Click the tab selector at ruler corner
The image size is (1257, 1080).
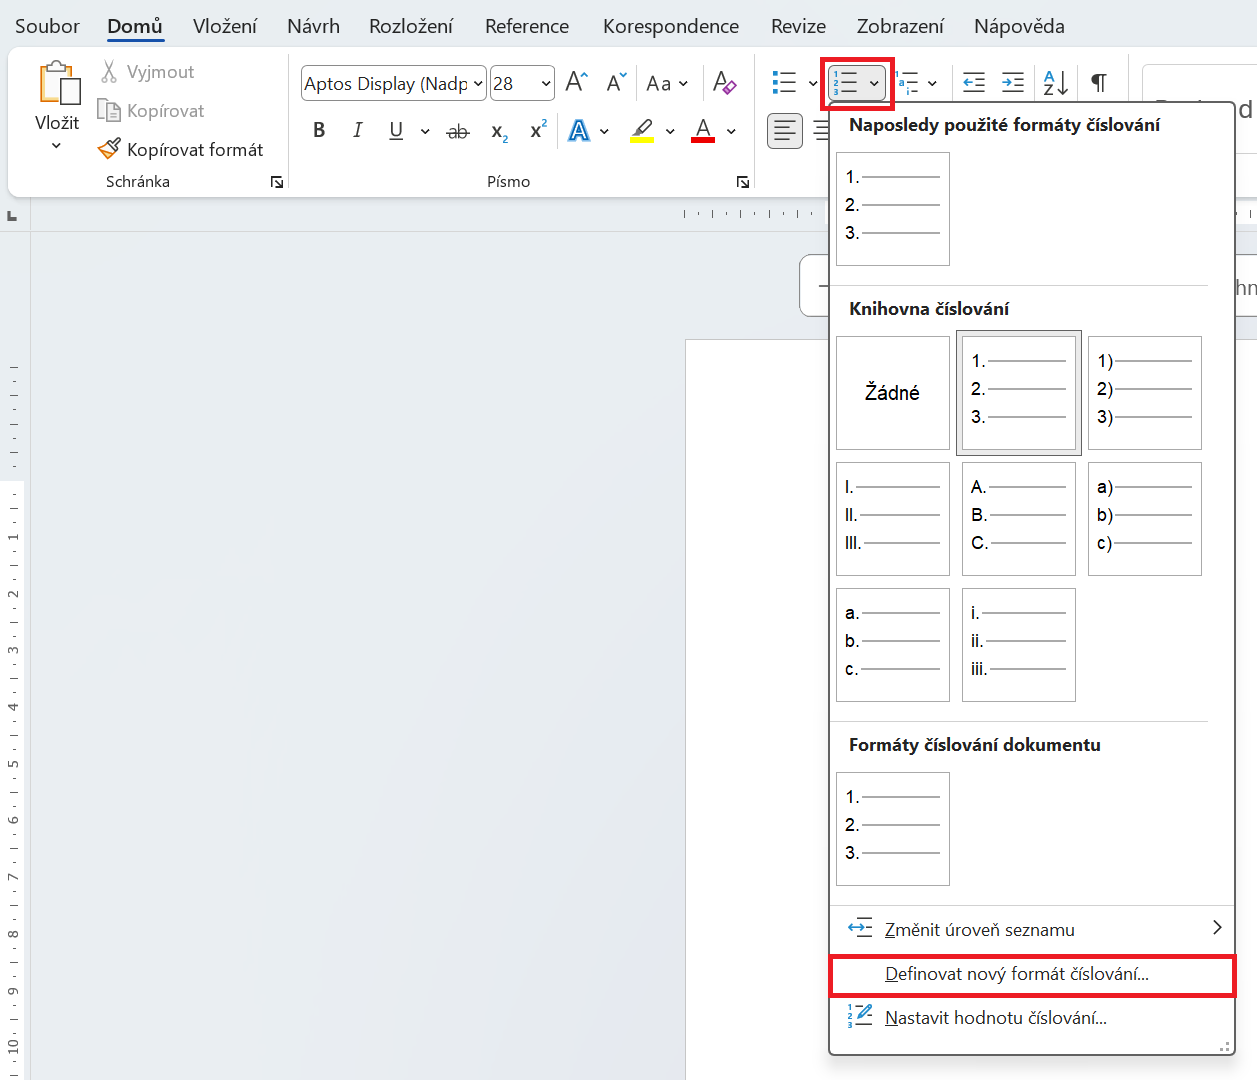coord(12,215)
